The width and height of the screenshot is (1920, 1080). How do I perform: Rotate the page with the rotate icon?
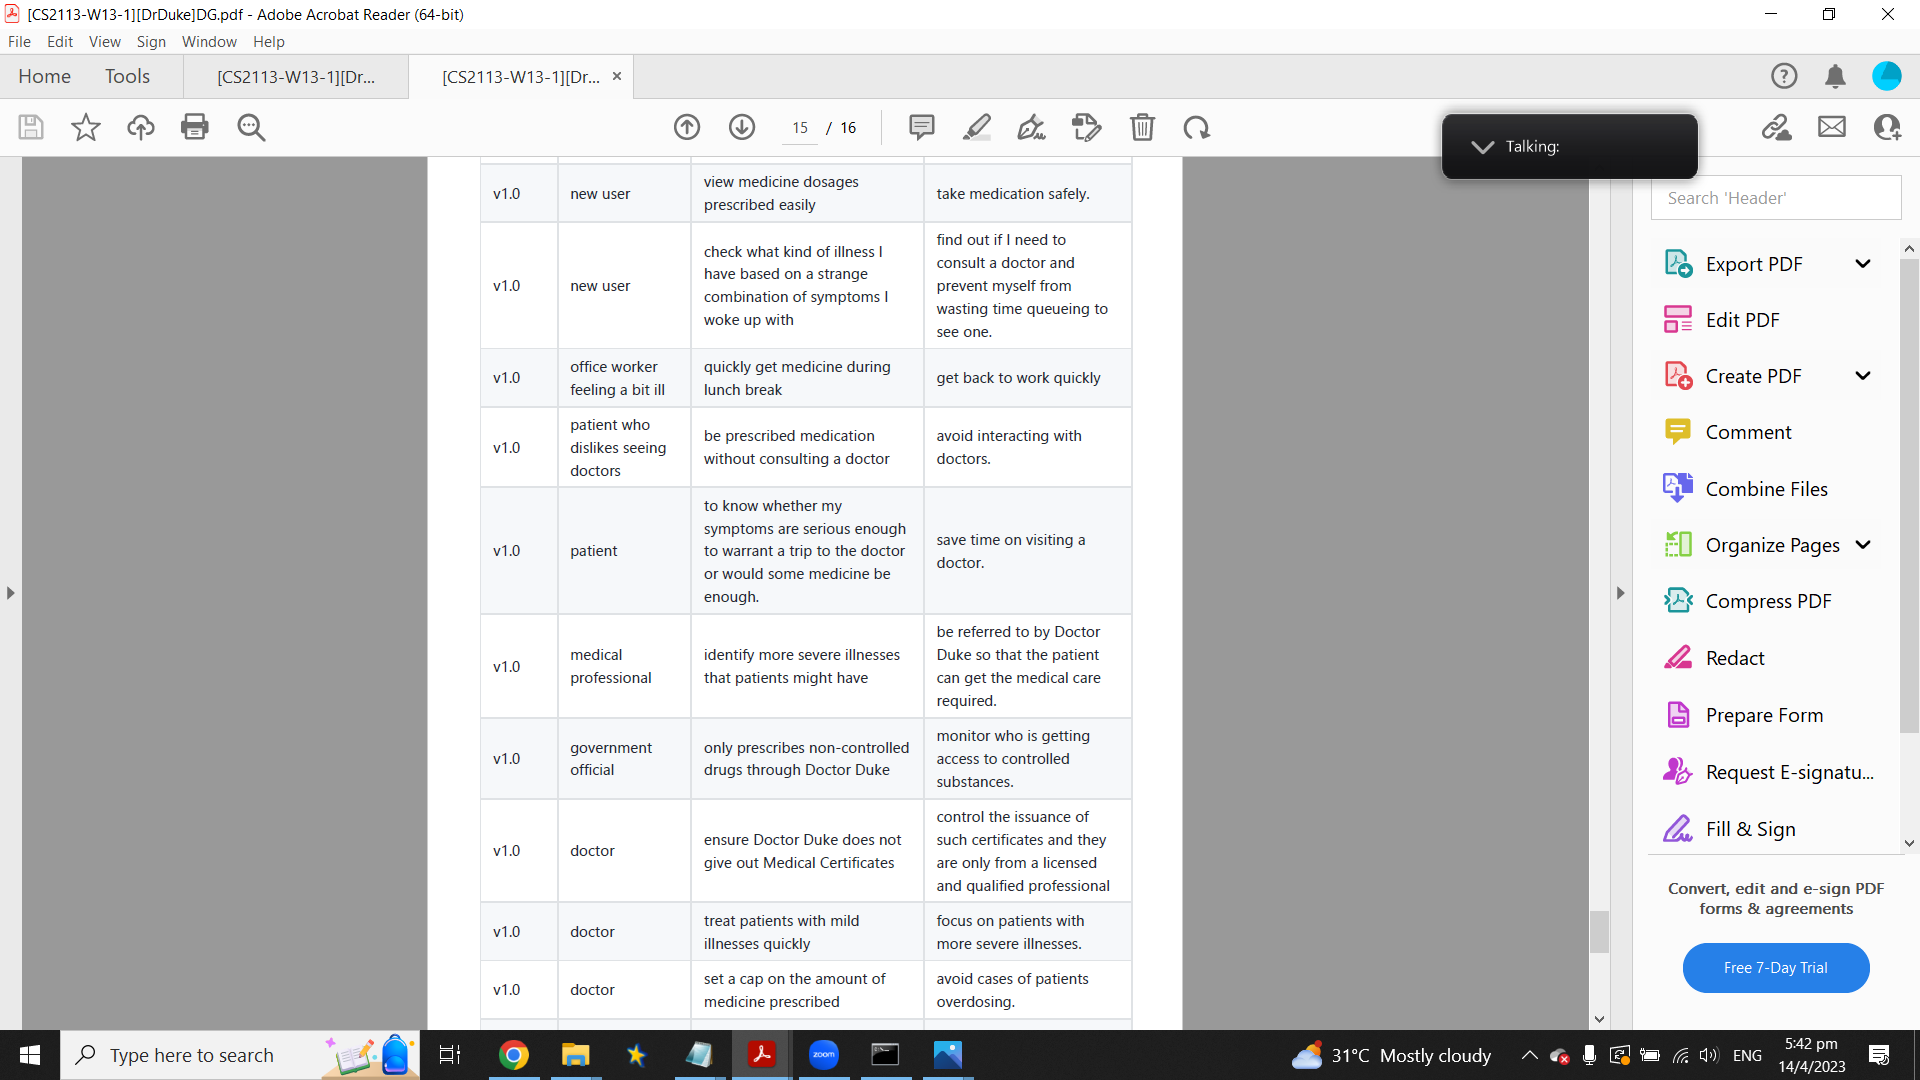point(1197,127)
